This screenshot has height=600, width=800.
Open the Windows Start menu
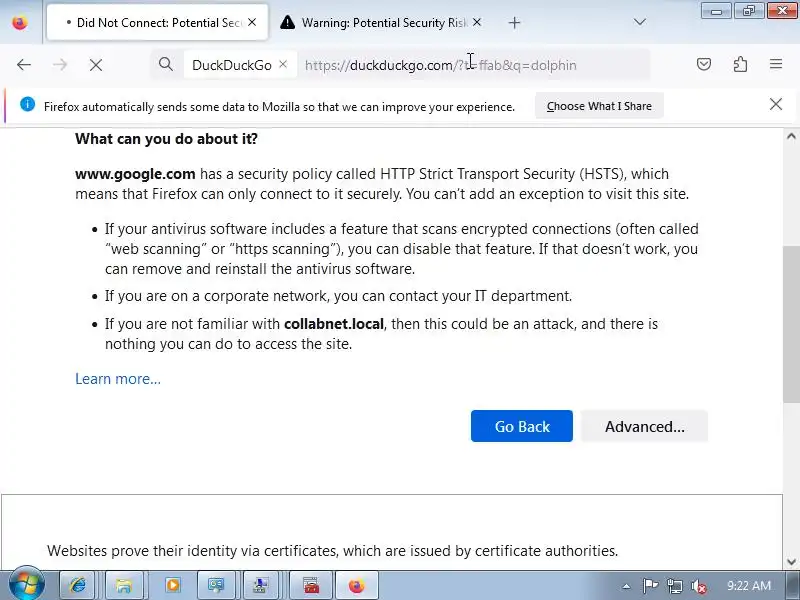pyautogui.click(x=26, y=585)
